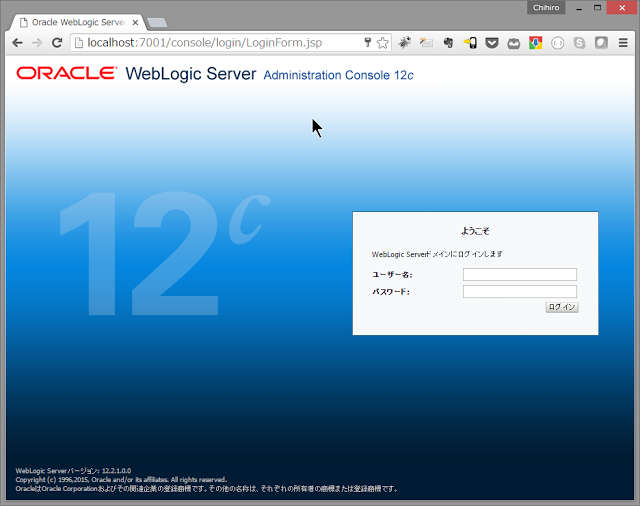
Task: Focus the パスワード (password) input field
Action: [x=520, y=291]
